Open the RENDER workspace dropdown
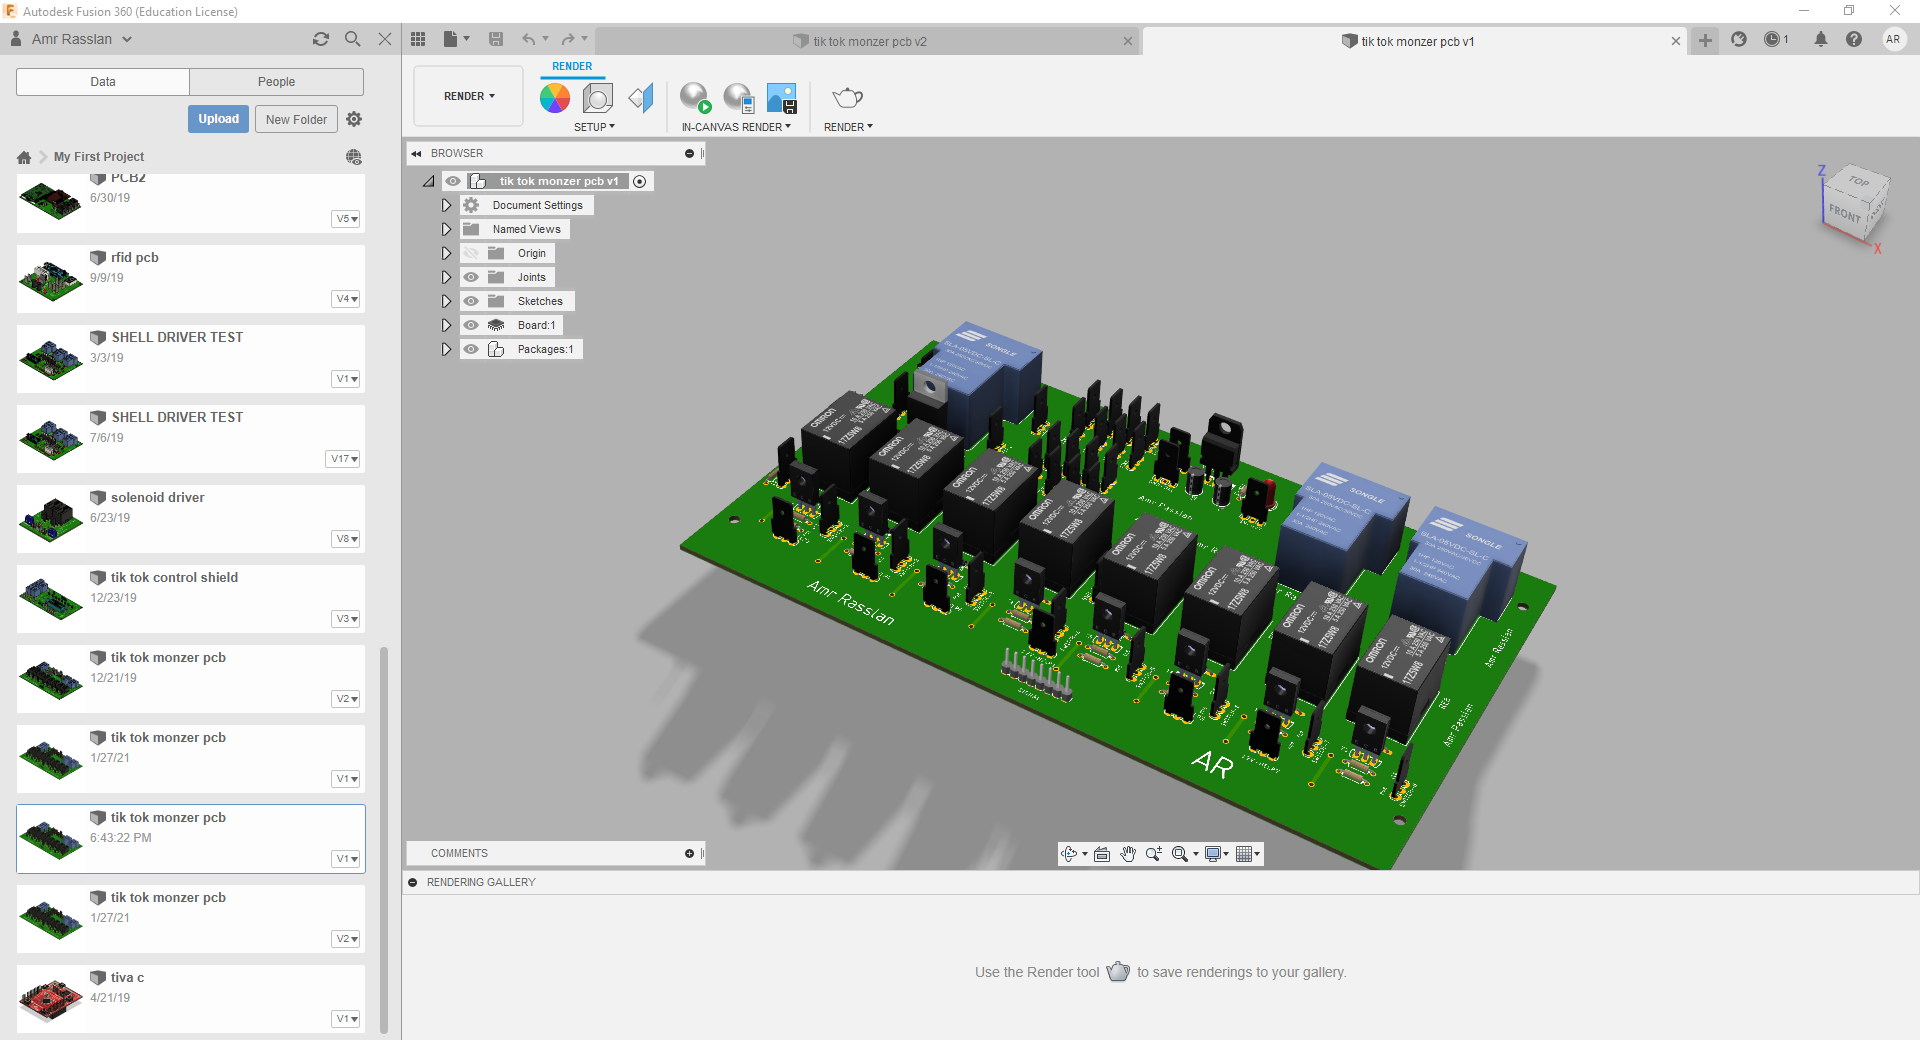 469,96
